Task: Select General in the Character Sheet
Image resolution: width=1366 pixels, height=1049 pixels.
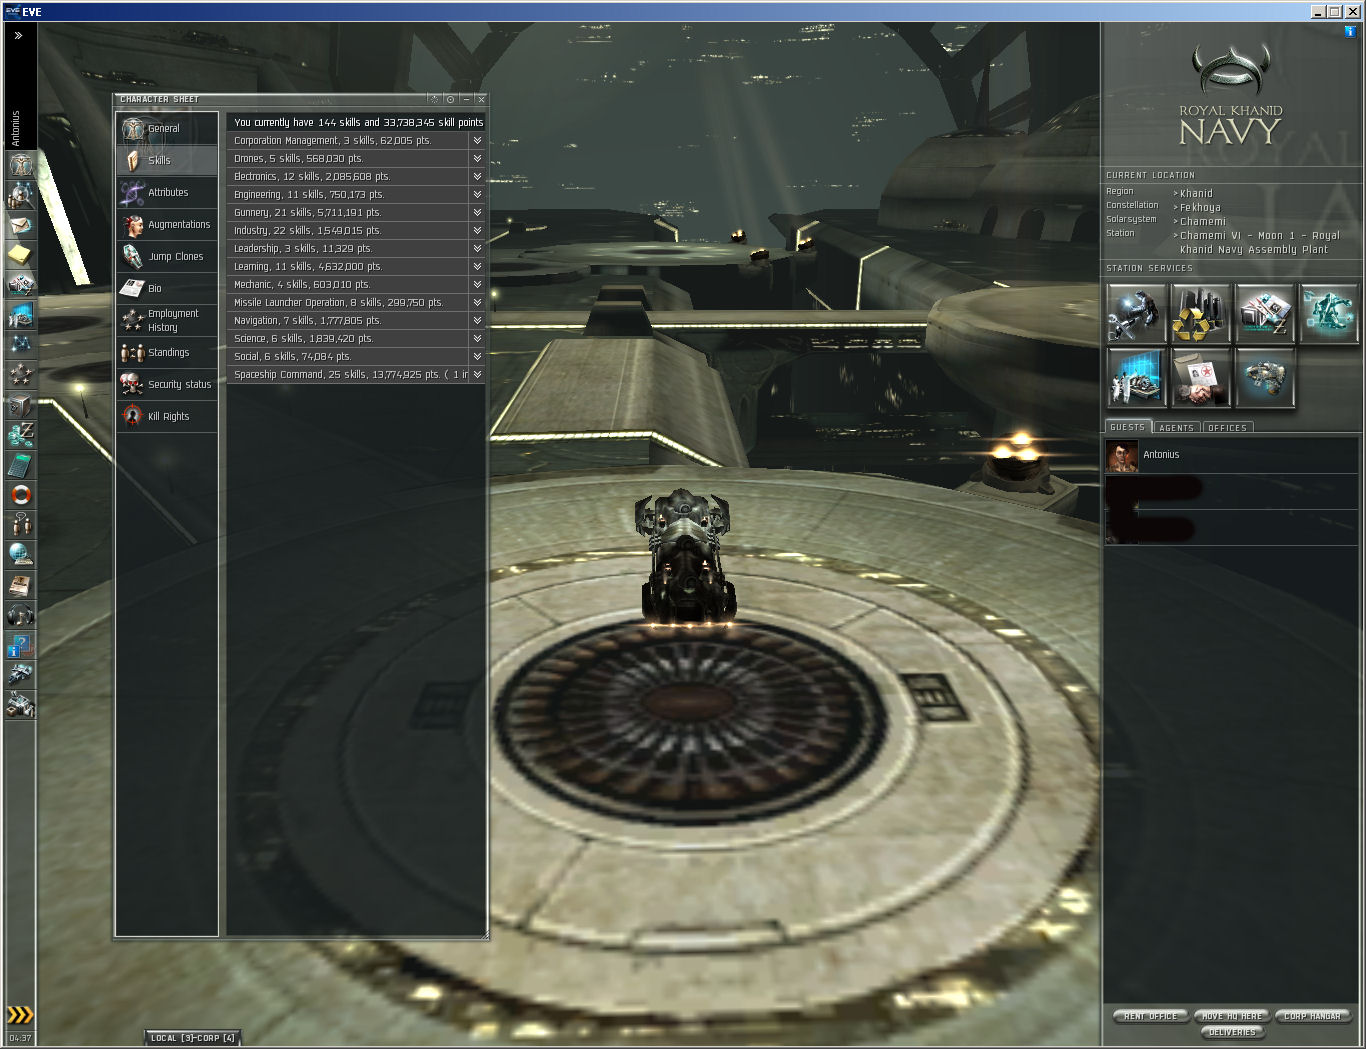Action: 167,129
